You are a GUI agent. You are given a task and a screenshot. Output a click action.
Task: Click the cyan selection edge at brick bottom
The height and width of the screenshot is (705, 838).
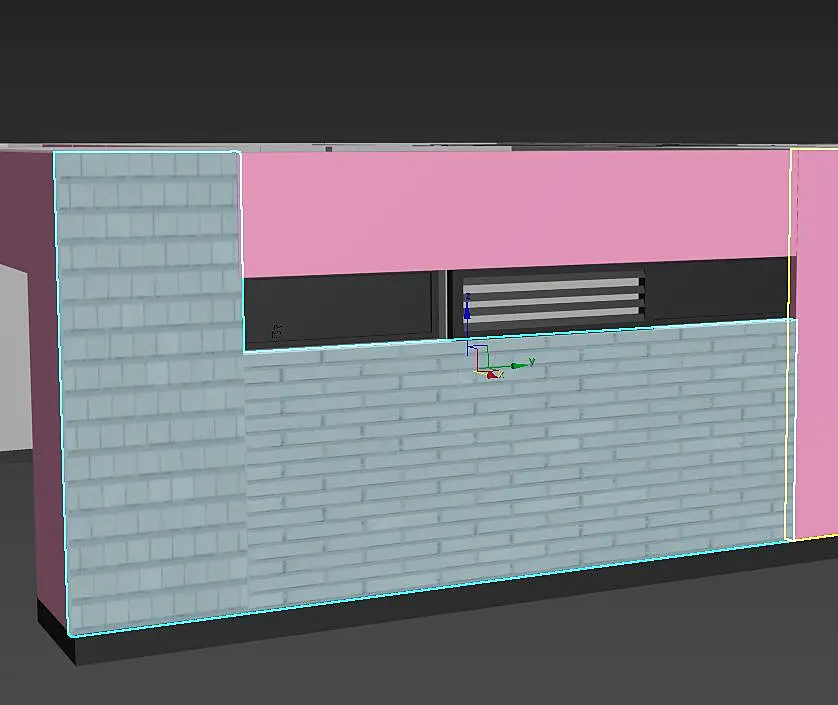click(x=428, y=588)
